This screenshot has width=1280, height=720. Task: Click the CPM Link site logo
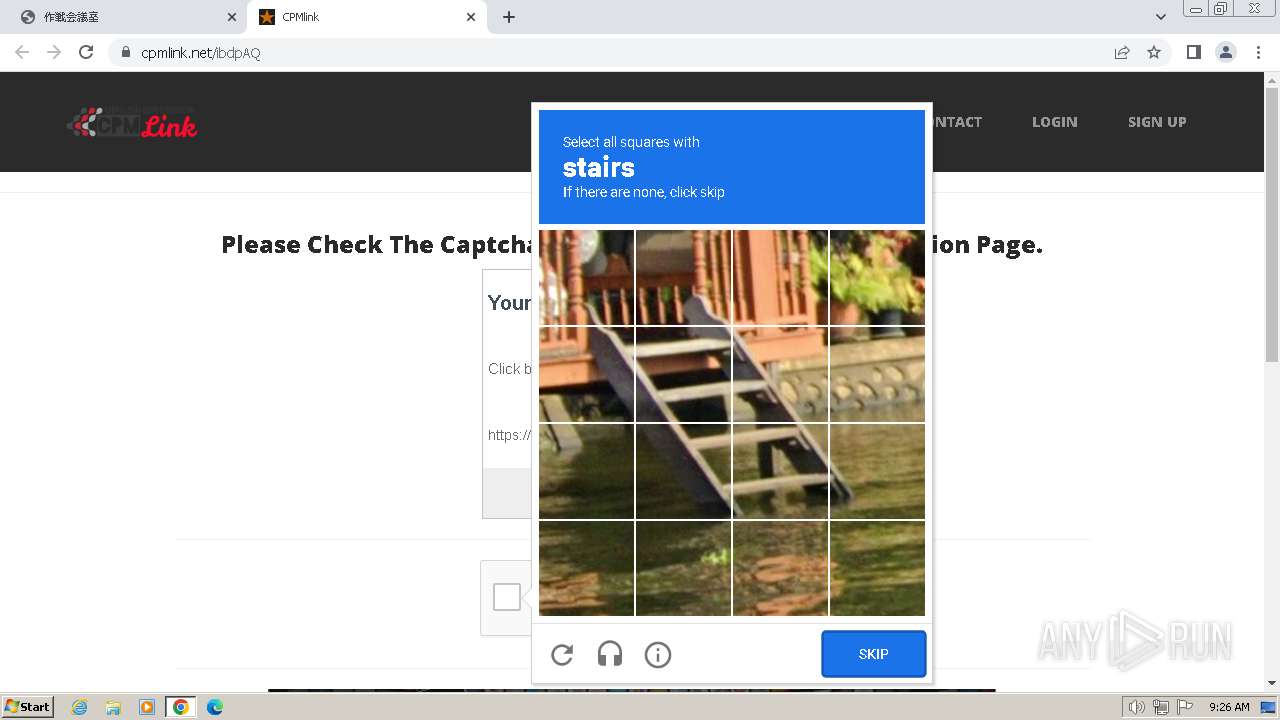pyautogui.click(x=132, y=122)
